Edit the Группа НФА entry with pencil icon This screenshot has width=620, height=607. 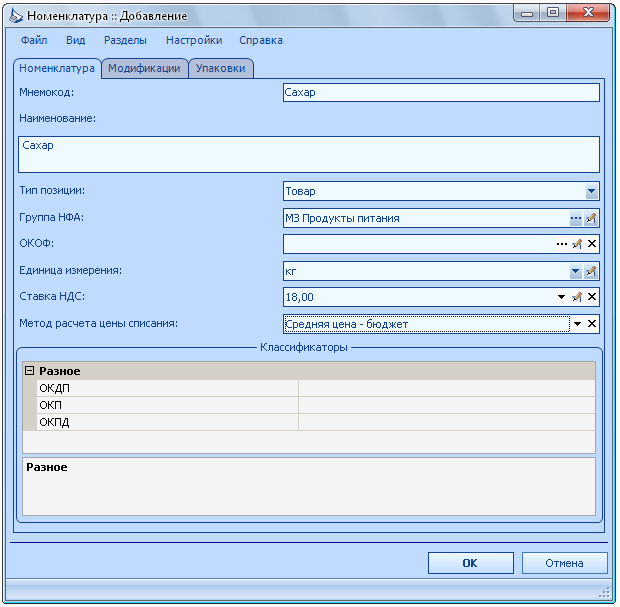pos(591,218)
